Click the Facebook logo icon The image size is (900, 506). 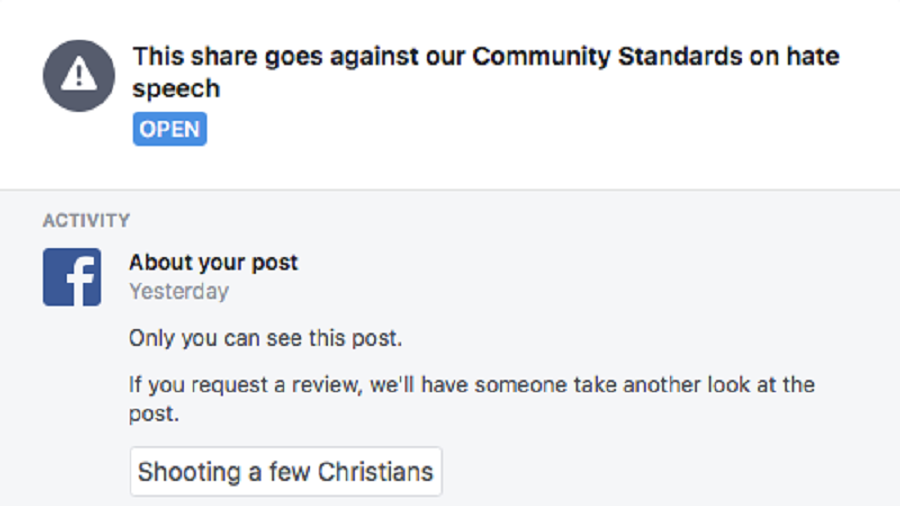72,277
